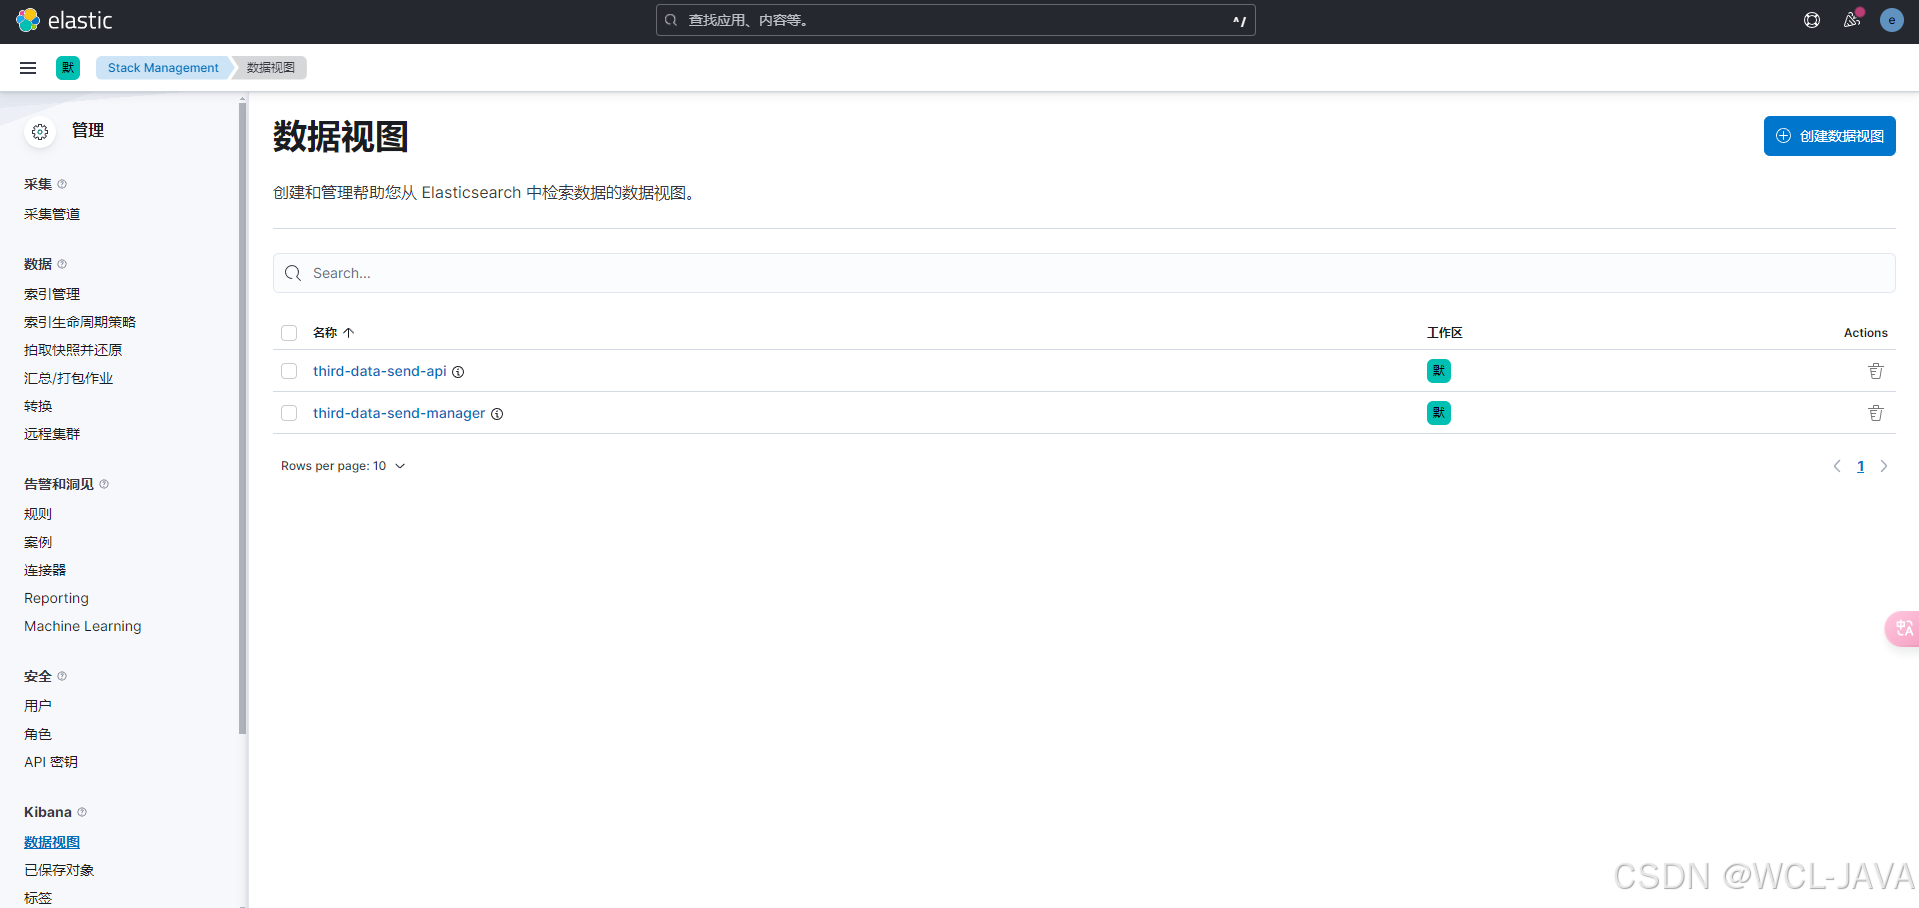Viewport: 1919px width, 908px height.
Task: Open the user avatar menu 'e'
Action: point(1892,20)
